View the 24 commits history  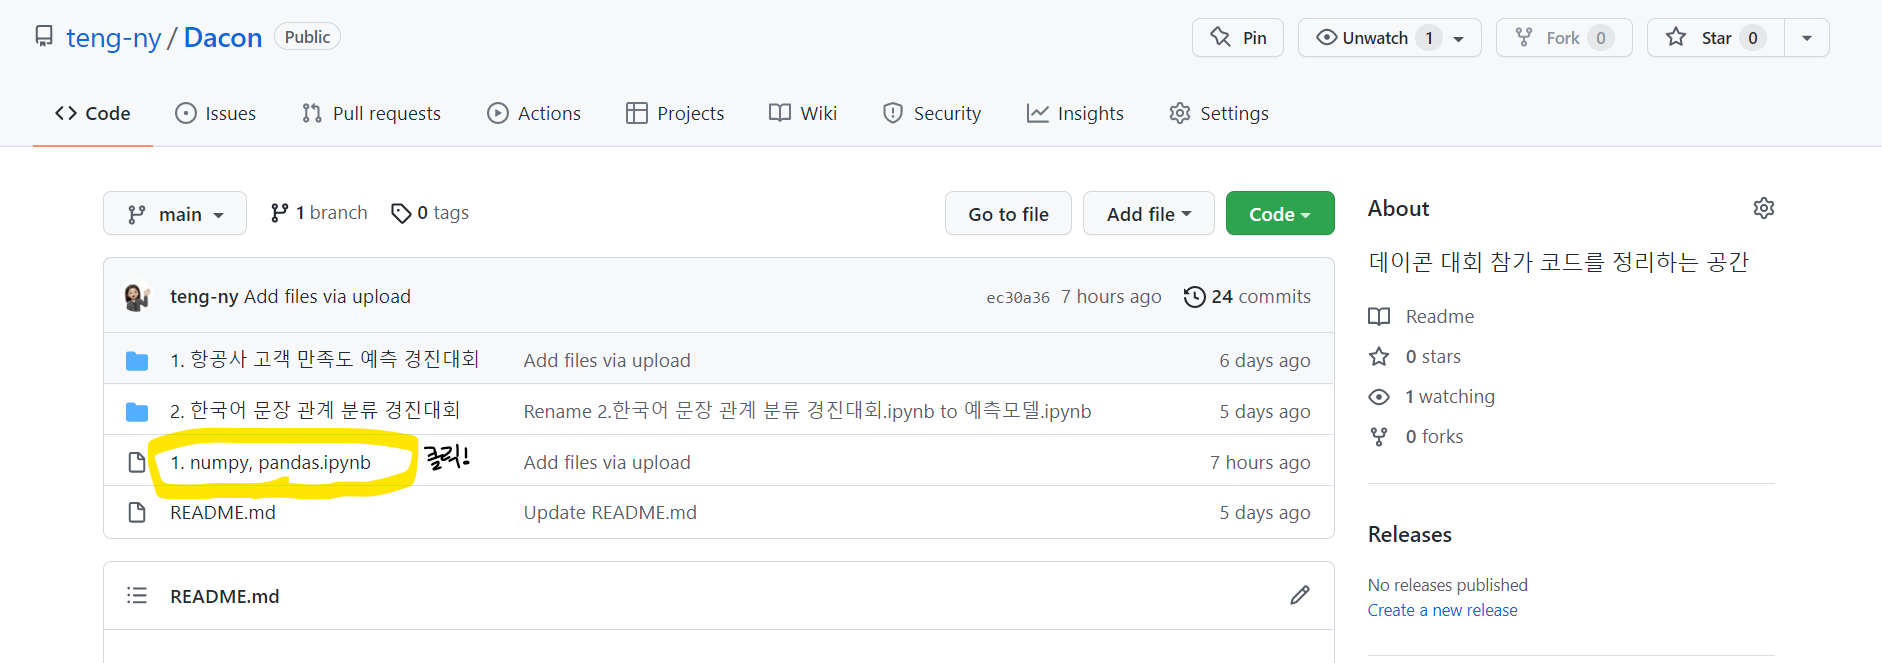click(x=1247, y=297)
